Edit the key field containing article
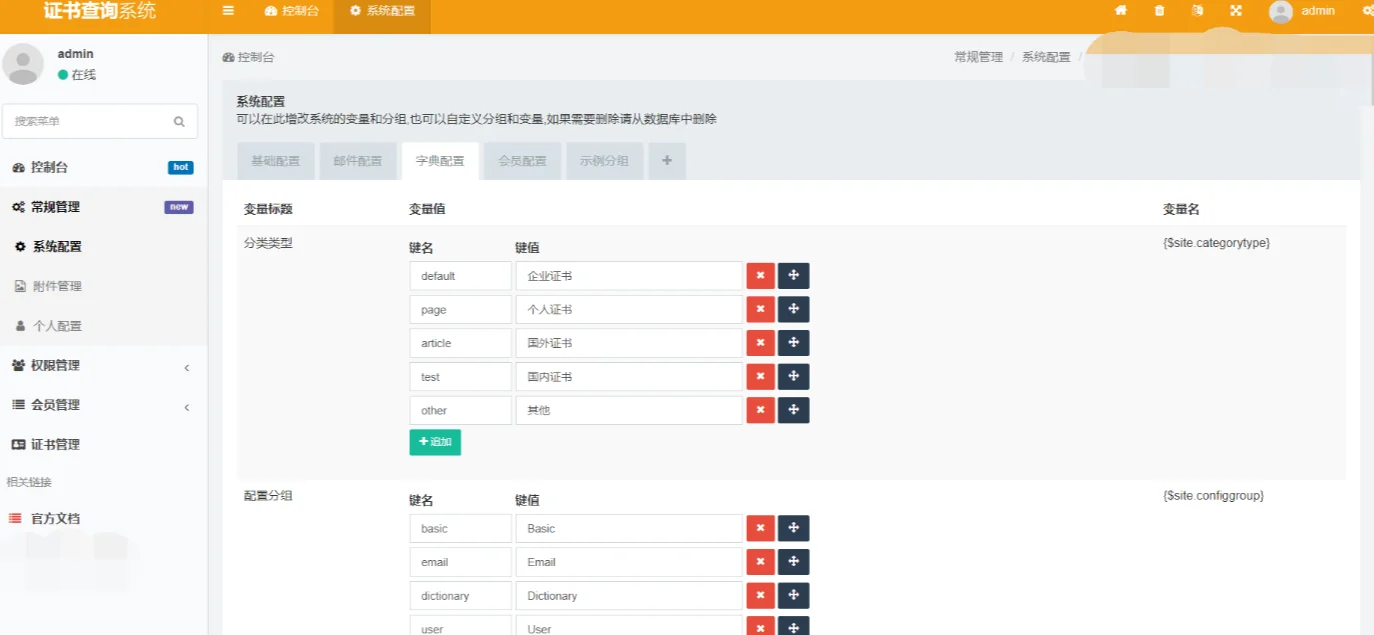The width and height of the screenshot is (1374, 635). pyautogui.click(x=461, y=343)
